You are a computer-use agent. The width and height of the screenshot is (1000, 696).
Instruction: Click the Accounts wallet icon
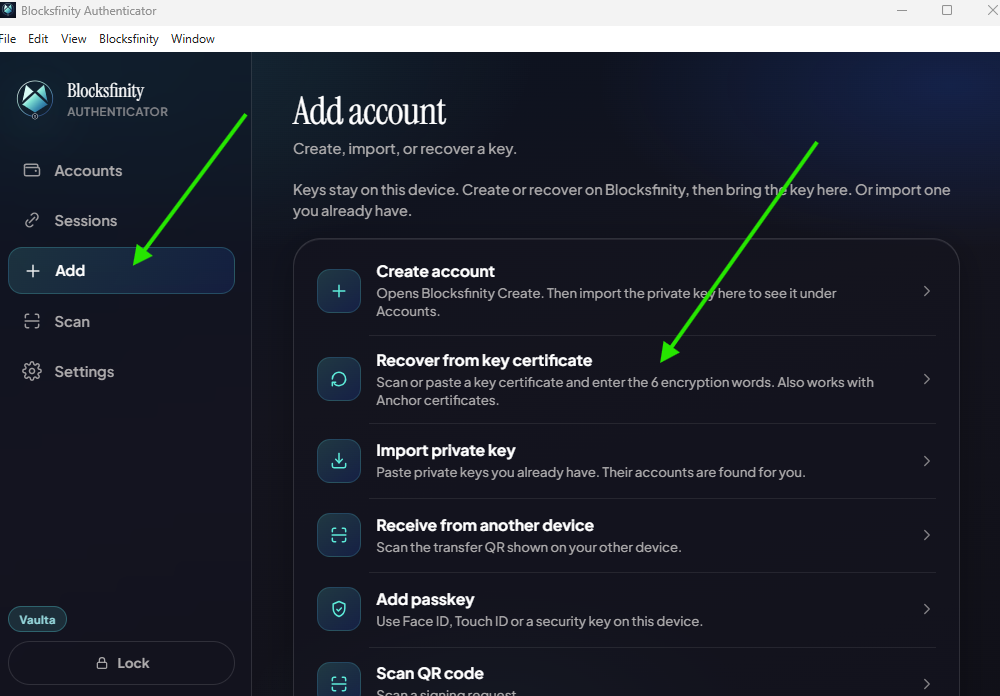(x=32, y=170)
